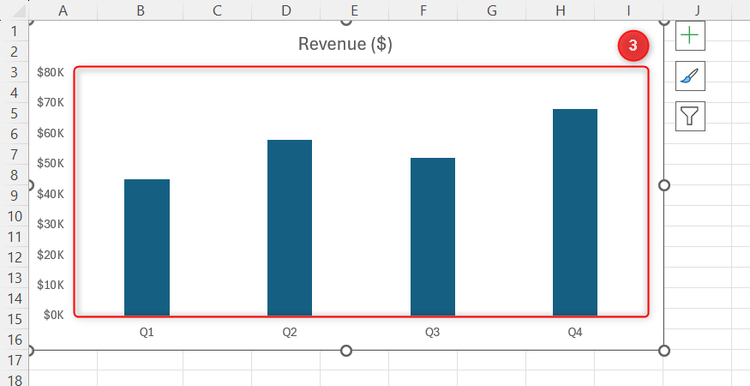Image resolution: width=750 pixels, height=386 pixels.
Task: Click the $80K axis label
Action: (51, 72)
